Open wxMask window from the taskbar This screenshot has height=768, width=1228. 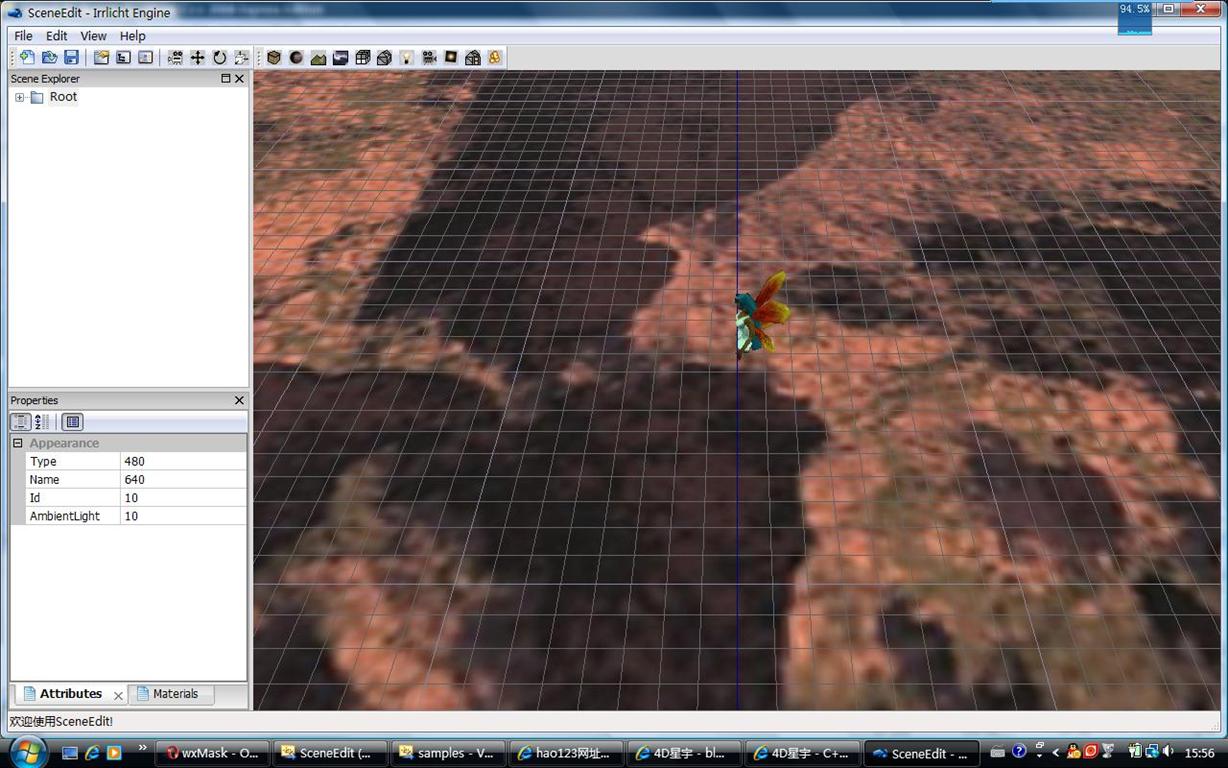pos(212,753)
